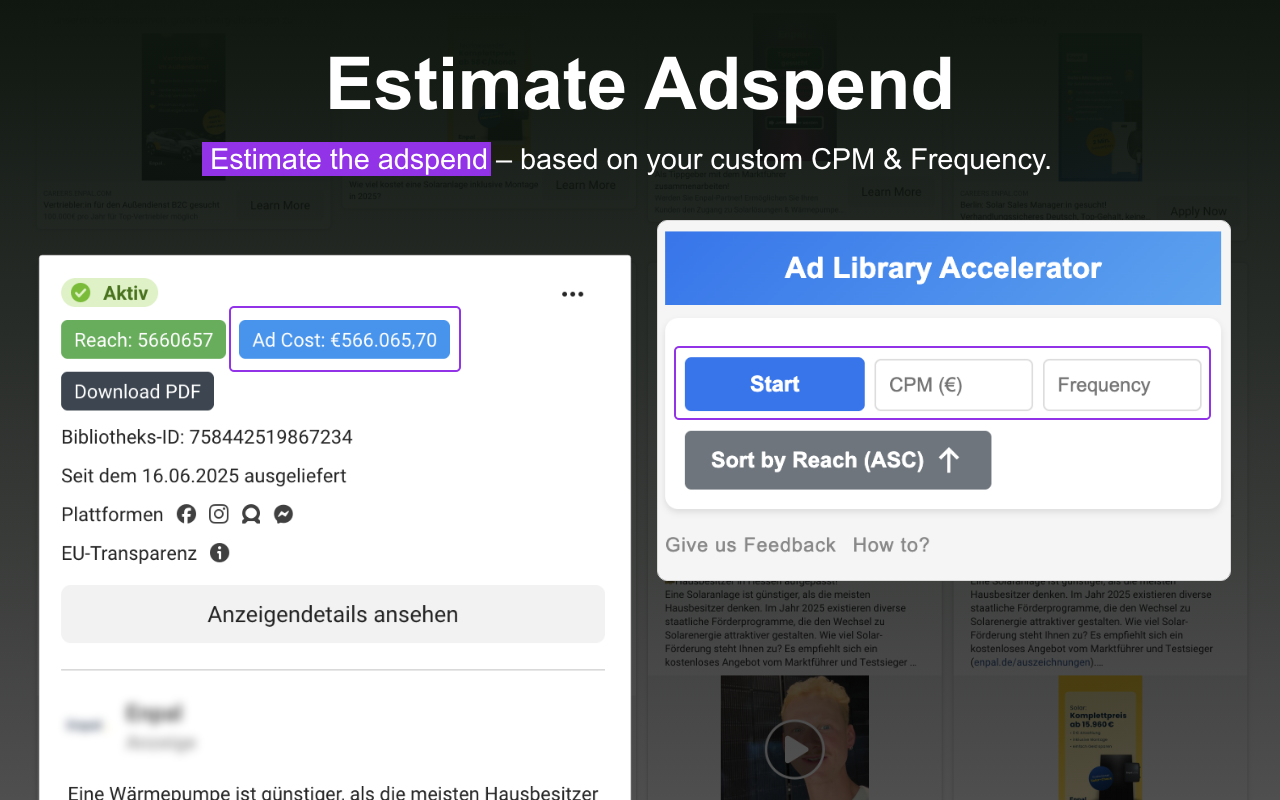Image resolution: width=1280 pixels, height=800 pixels.
Task: Expand Anzeigendetails ansehen section
Action: [332, 614]
